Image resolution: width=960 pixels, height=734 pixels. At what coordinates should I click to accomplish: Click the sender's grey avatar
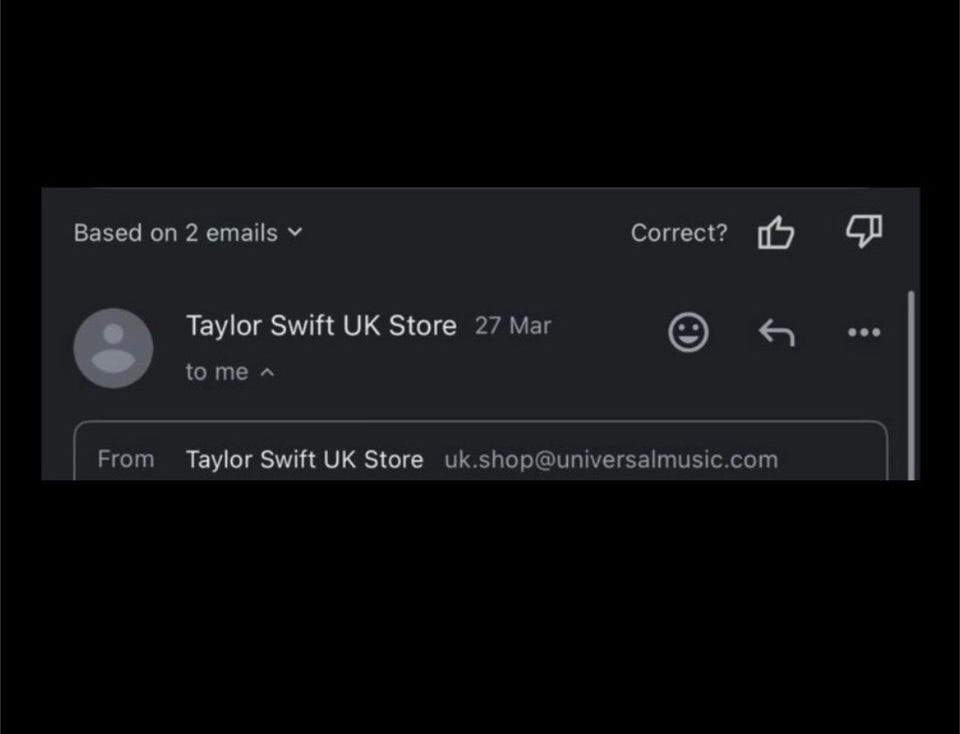click(113, 348)
